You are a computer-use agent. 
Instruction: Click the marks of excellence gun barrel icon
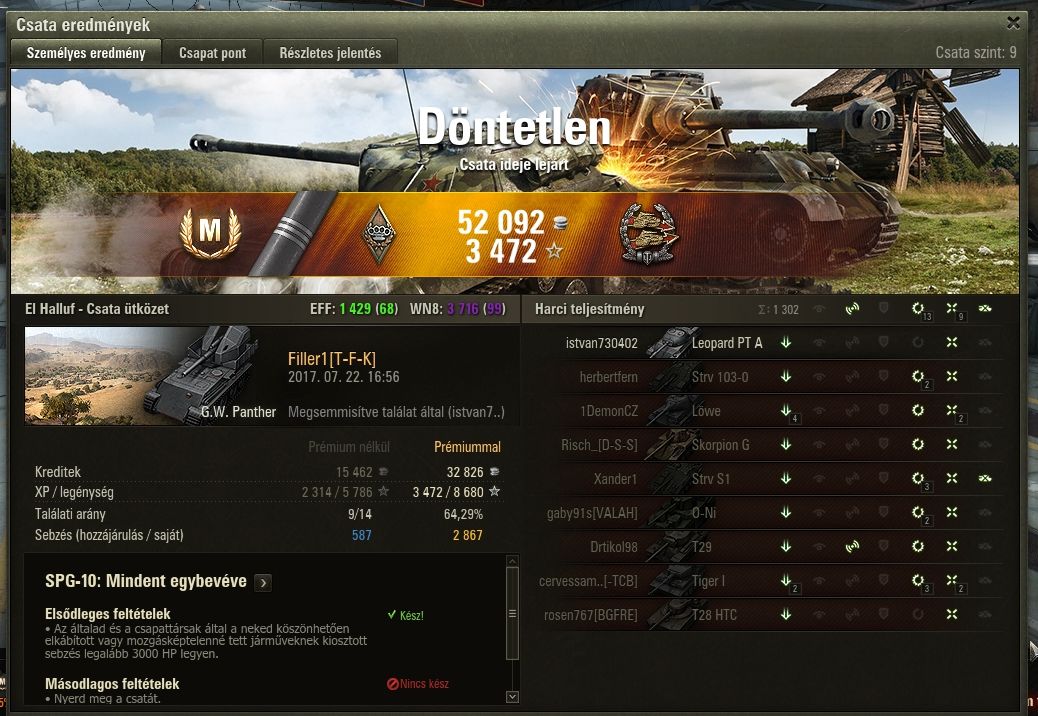(293, 234)
